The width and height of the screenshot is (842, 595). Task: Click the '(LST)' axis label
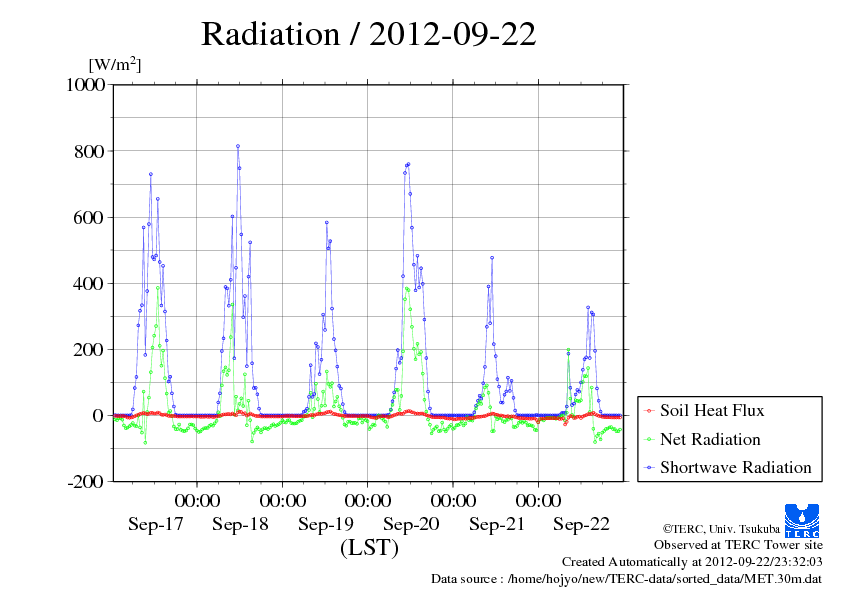[369, 548]
